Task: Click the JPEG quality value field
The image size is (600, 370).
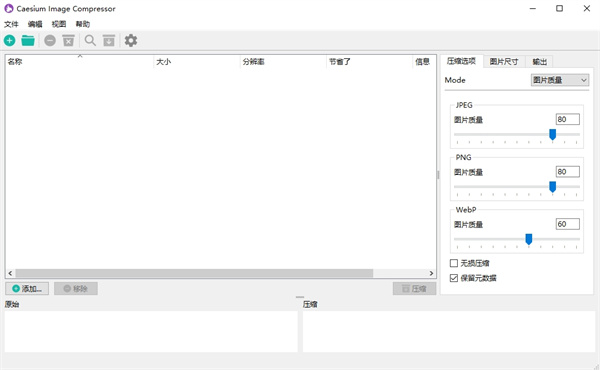Action: (567, 119)
